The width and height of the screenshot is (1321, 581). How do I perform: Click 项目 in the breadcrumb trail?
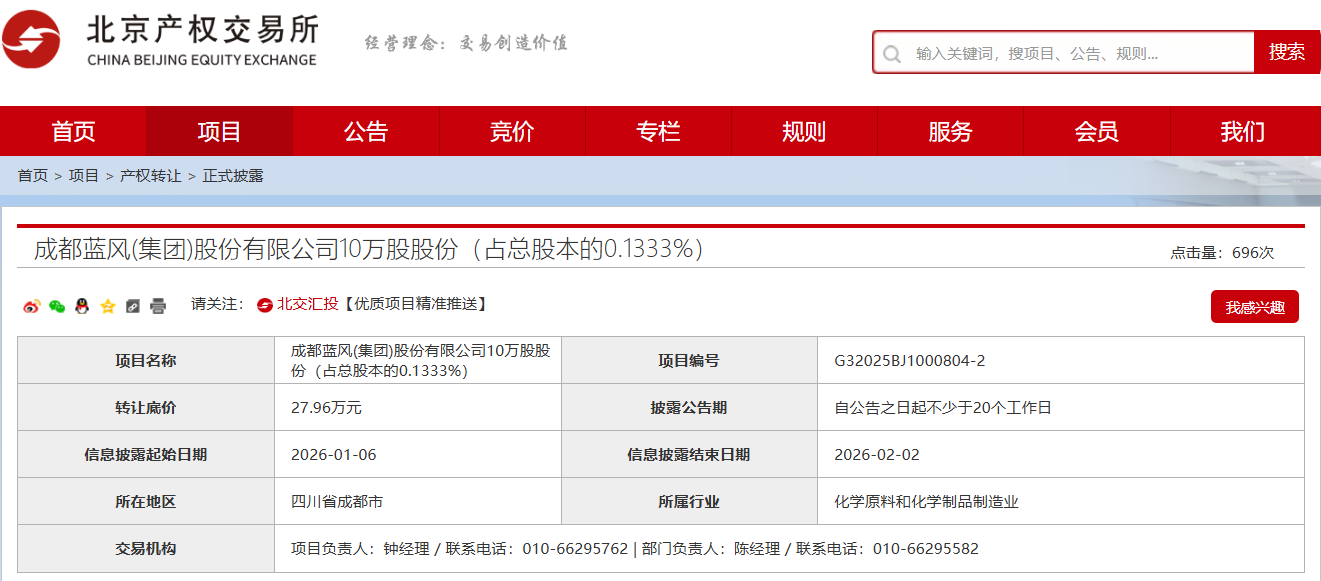coord(84,176)
